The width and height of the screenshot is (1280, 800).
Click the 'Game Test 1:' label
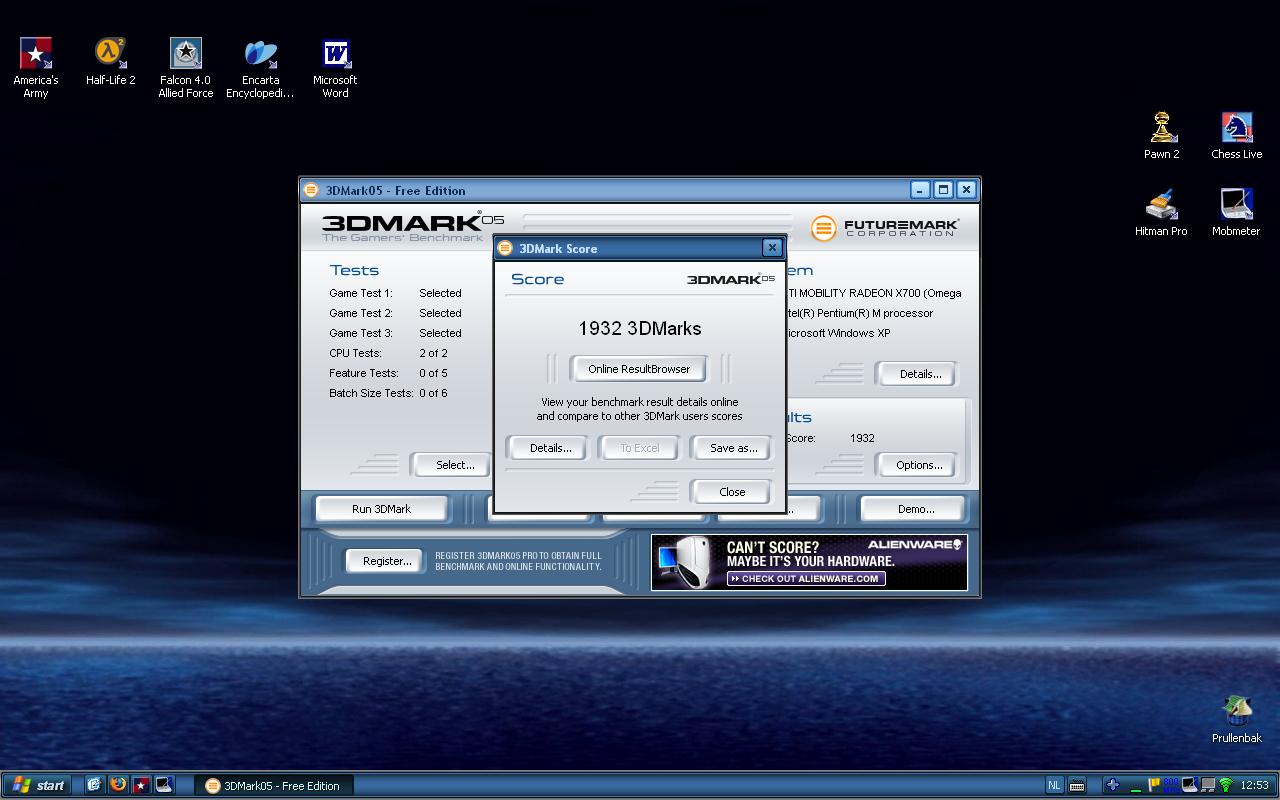coord(361,293)
